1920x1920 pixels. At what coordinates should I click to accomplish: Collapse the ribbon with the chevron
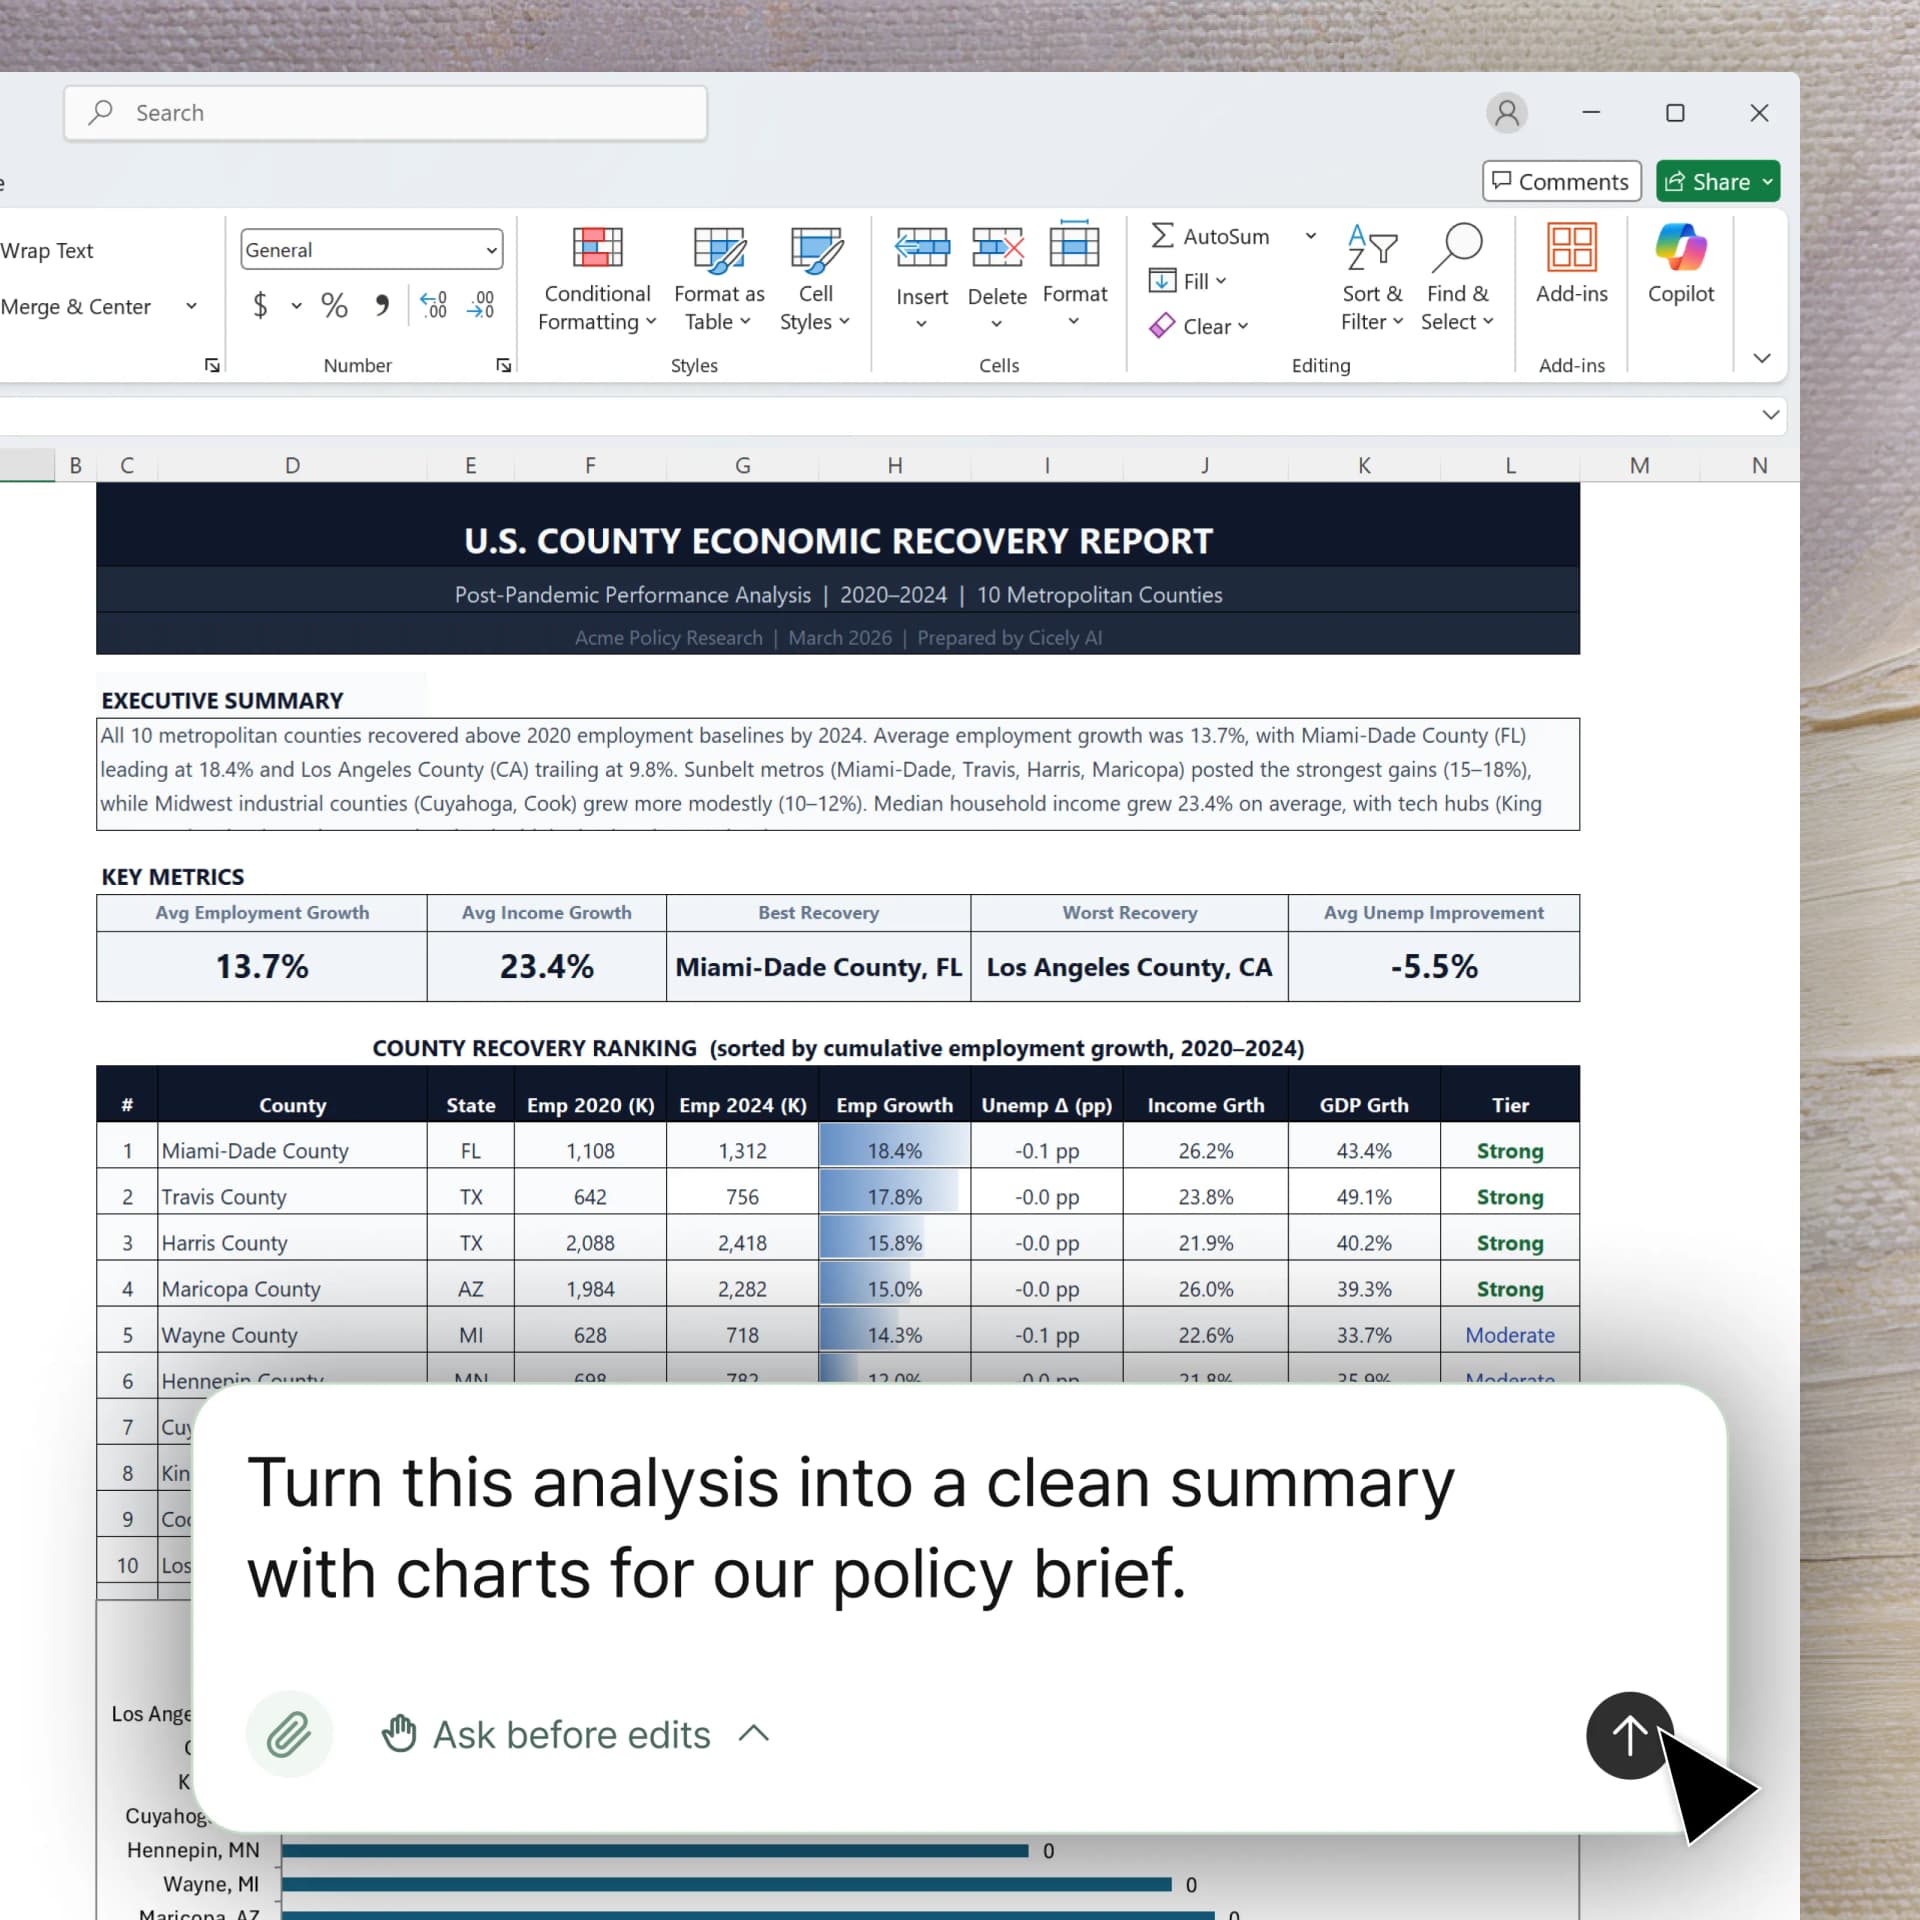(x=1762, y=357)
